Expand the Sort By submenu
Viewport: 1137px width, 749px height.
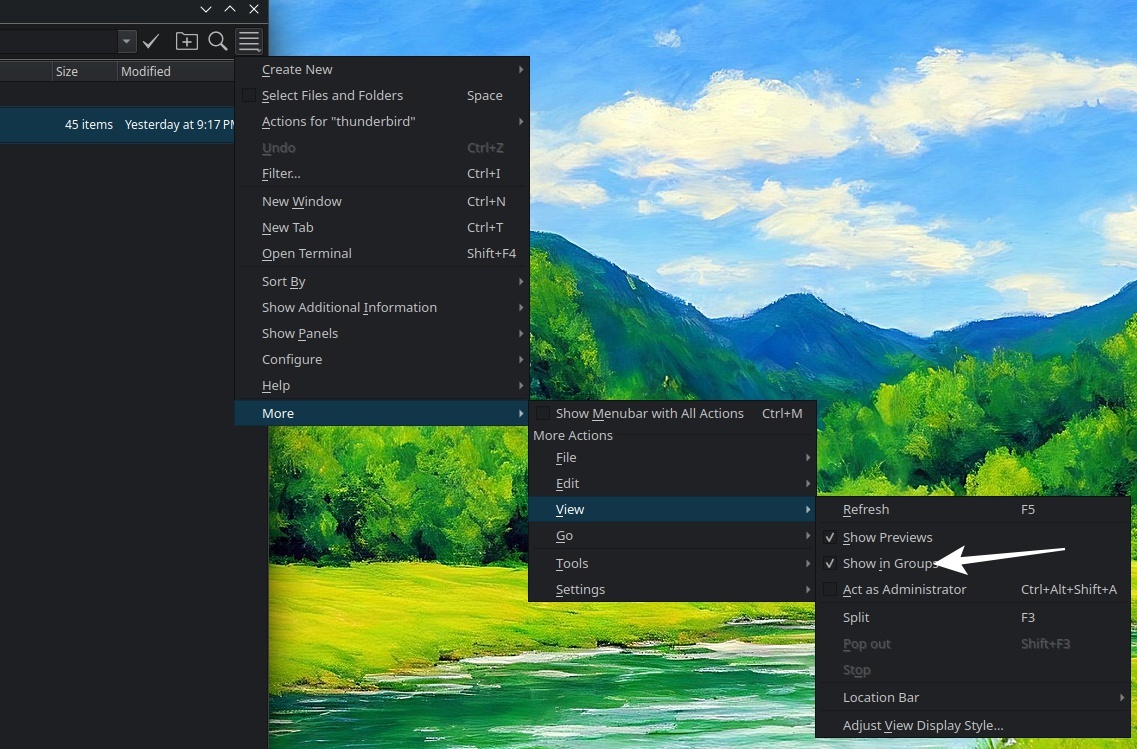382,281
